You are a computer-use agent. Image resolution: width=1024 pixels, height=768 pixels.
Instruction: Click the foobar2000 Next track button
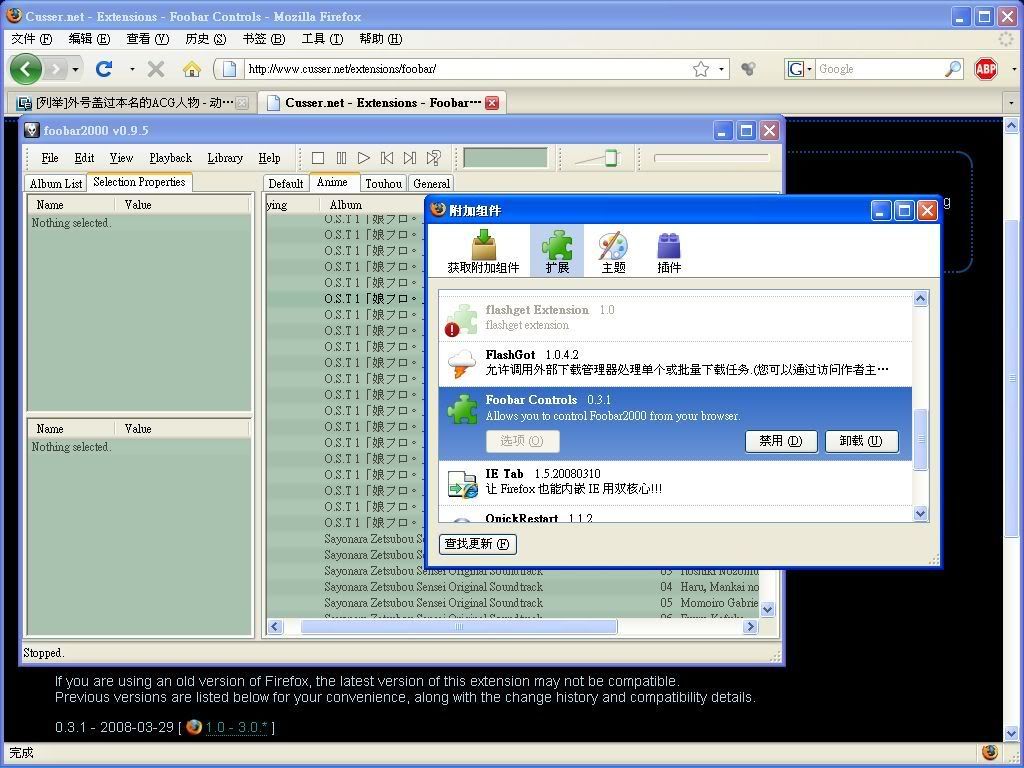tap(409, 158)
